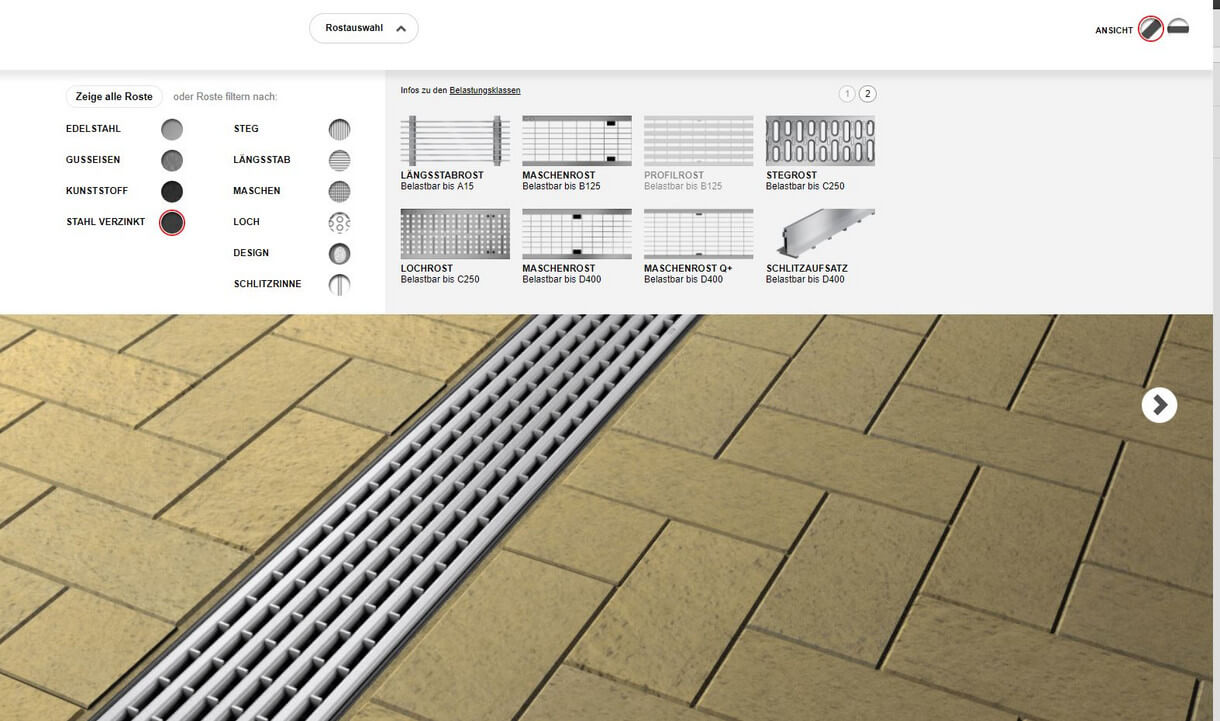Viewport: 1220px width, 721px height.
Task: Select the Kunststoff material filter
Action: 172,191
